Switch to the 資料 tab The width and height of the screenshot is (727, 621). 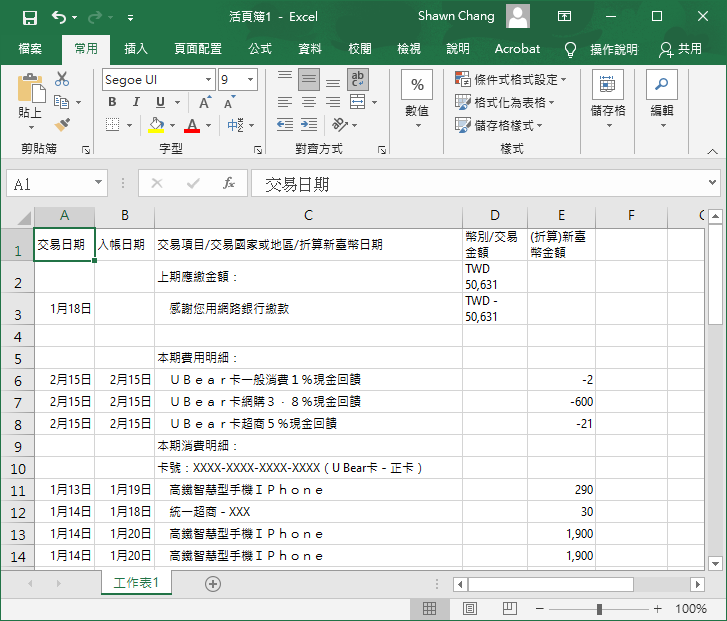point(310,49)
